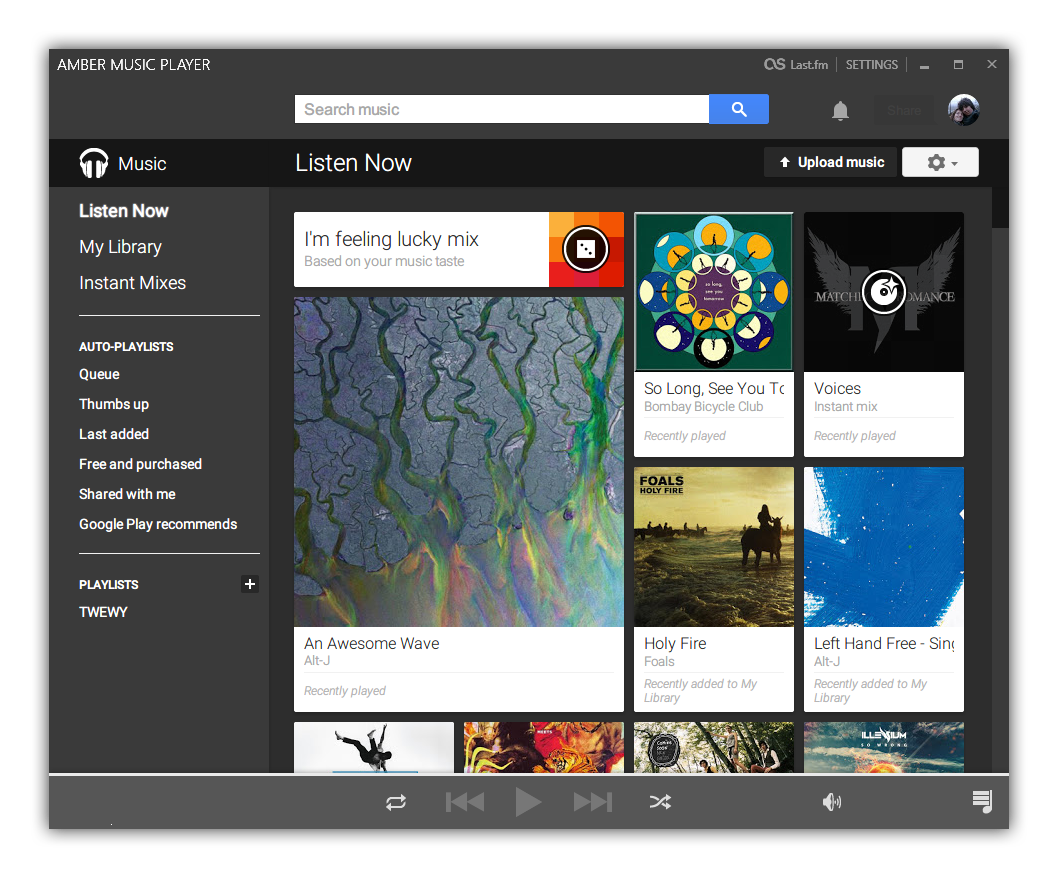Focus the Search music field
Screen dimensions: 1058x878
pyautogui.click(x=501, y=109)
